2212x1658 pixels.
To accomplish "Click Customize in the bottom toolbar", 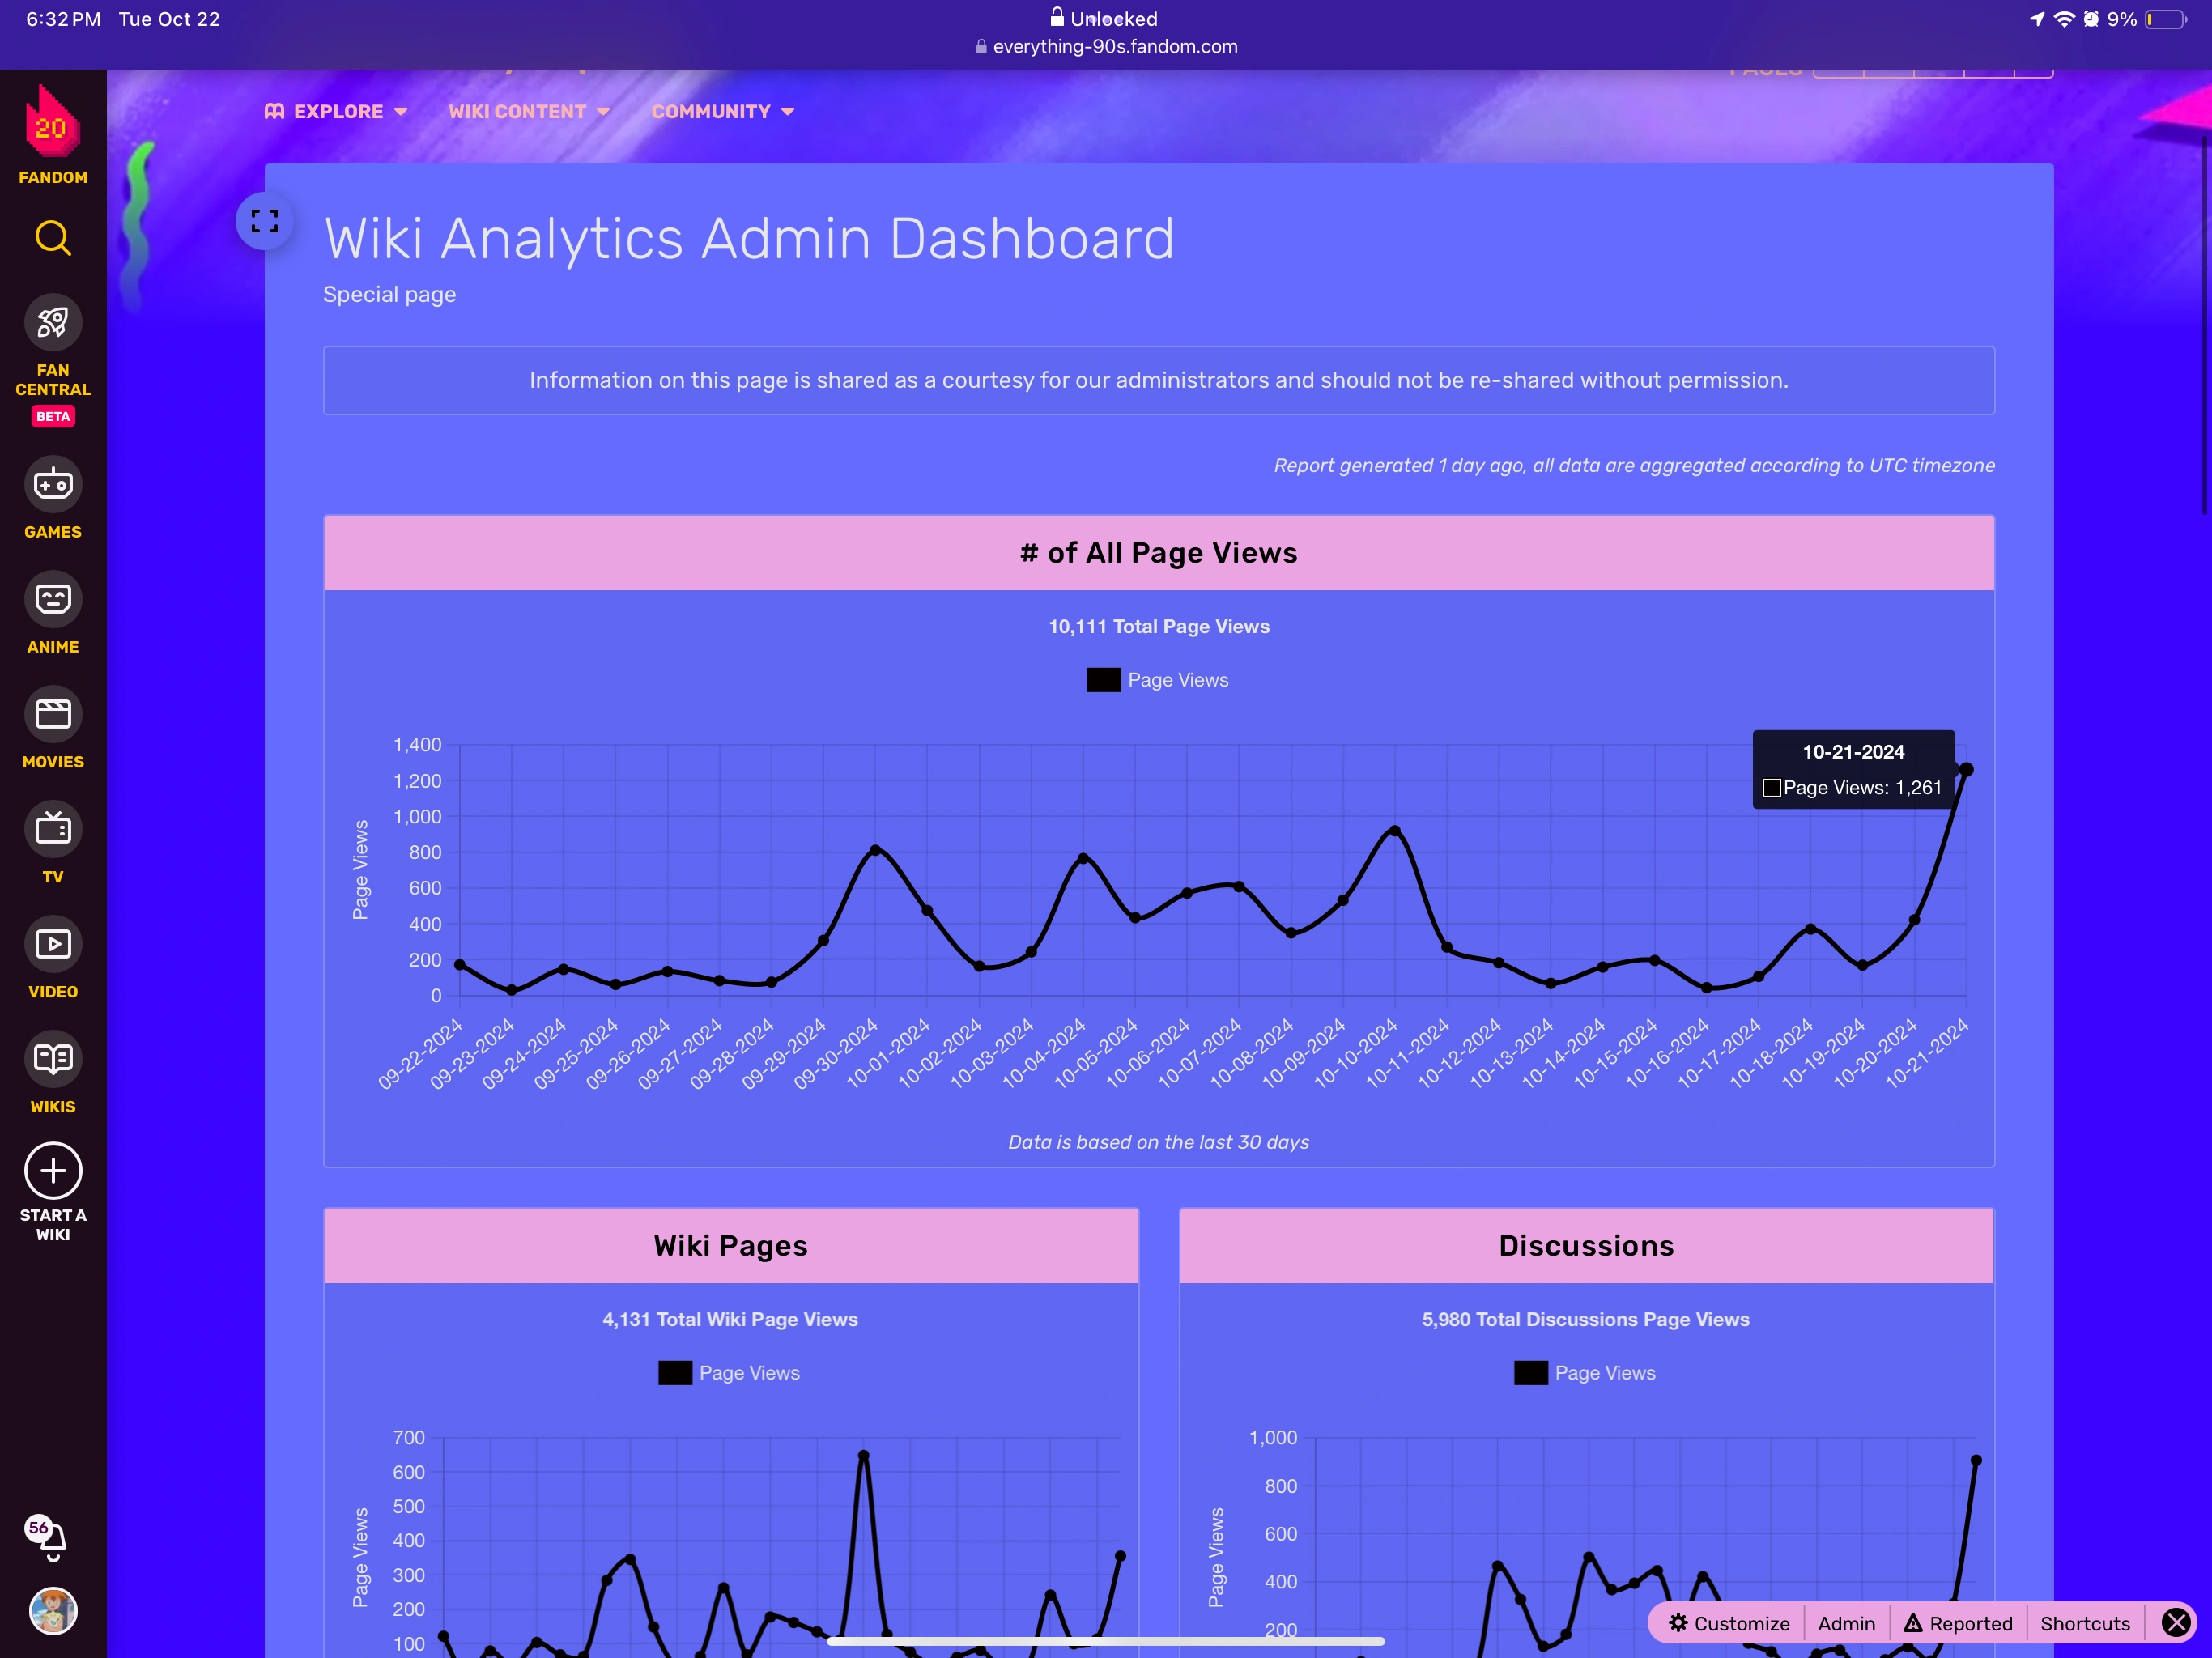I will (1729, 1623).
